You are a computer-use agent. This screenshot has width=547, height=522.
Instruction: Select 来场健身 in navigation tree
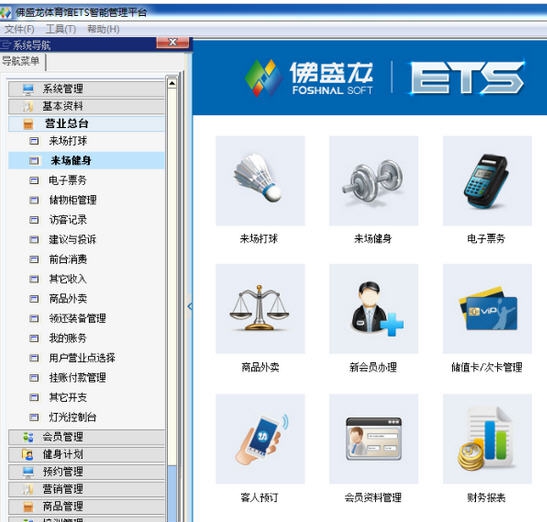tap(86, 161)
